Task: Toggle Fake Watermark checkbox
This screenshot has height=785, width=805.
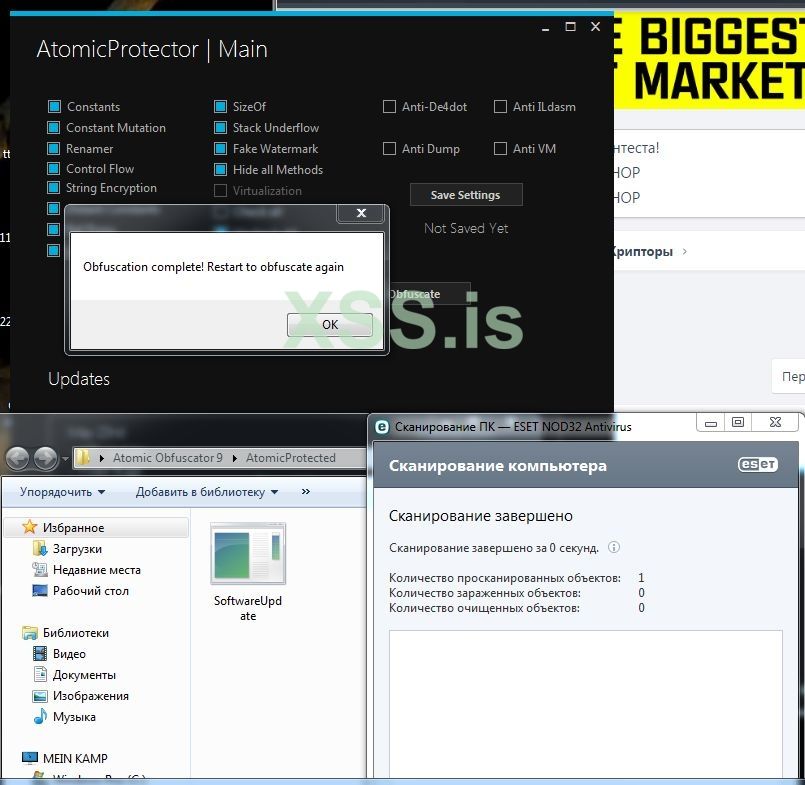Action: tap(220, 148)
